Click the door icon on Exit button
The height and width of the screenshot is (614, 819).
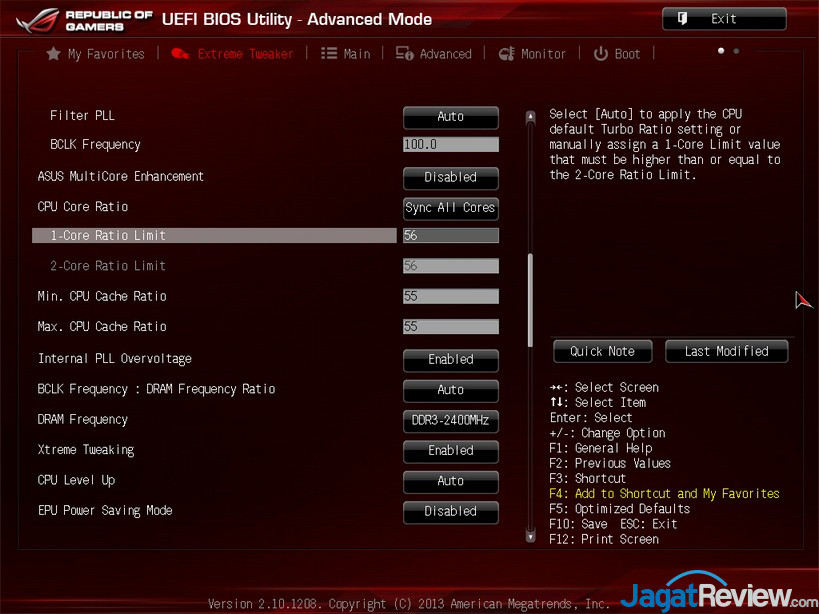click(x=682, y=19)
